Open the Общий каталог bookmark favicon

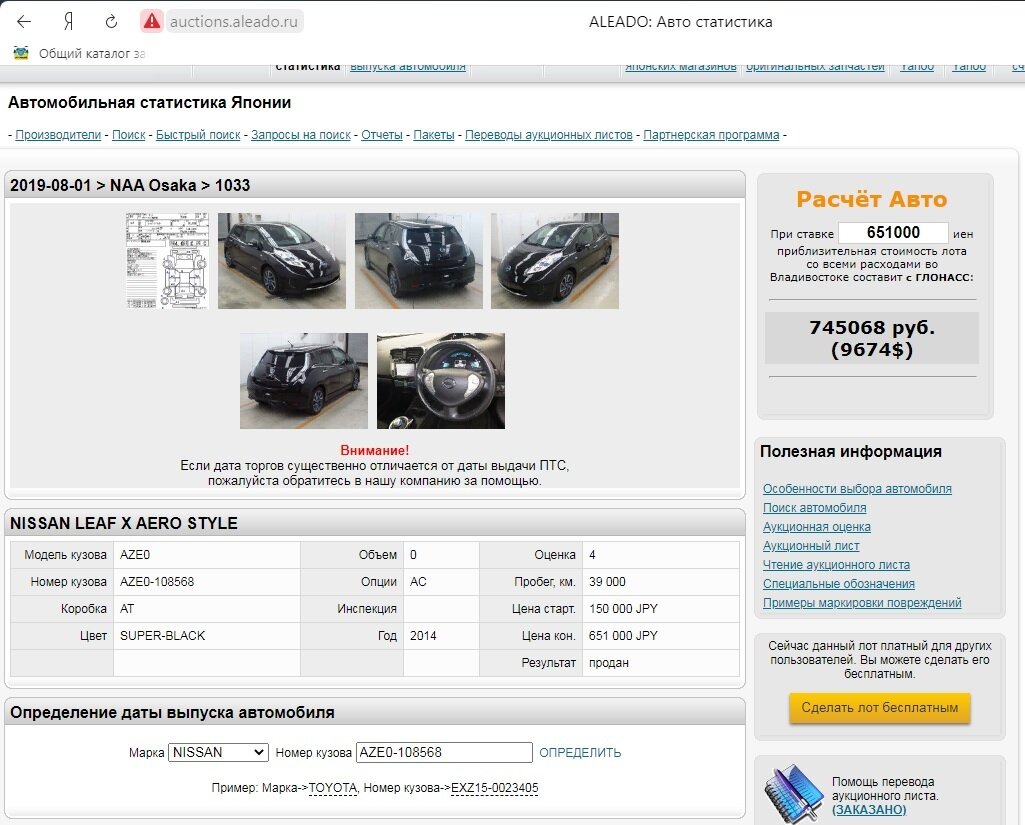[21, 54]
